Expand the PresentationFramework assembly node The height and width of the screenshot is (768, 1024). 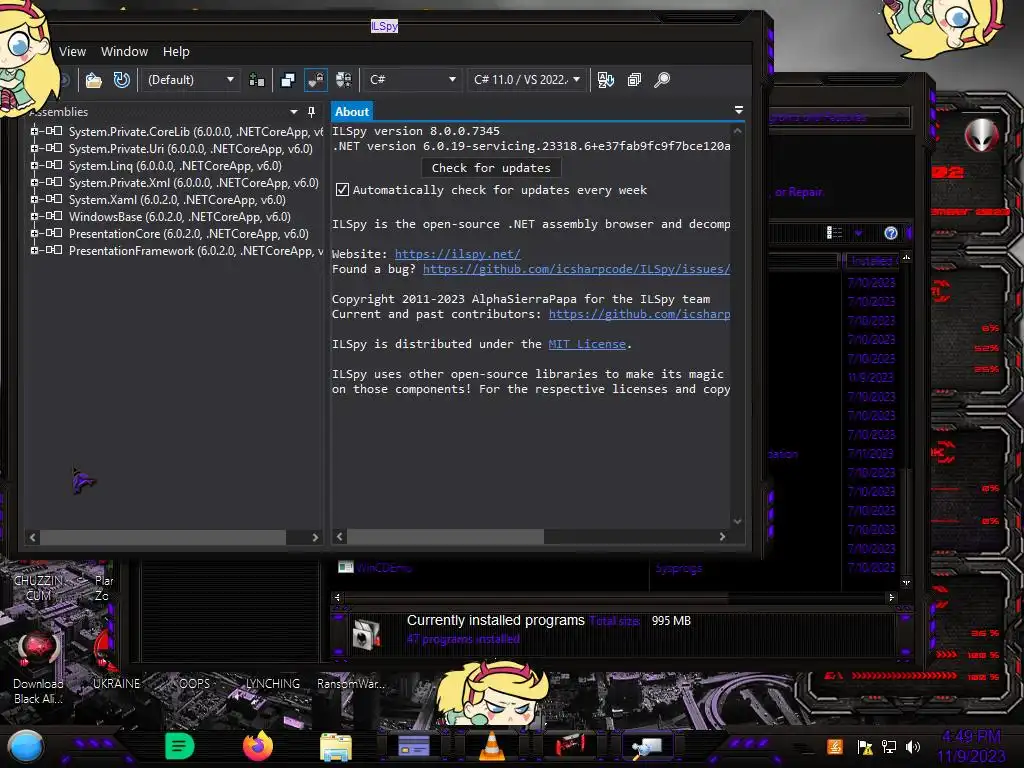34,250
